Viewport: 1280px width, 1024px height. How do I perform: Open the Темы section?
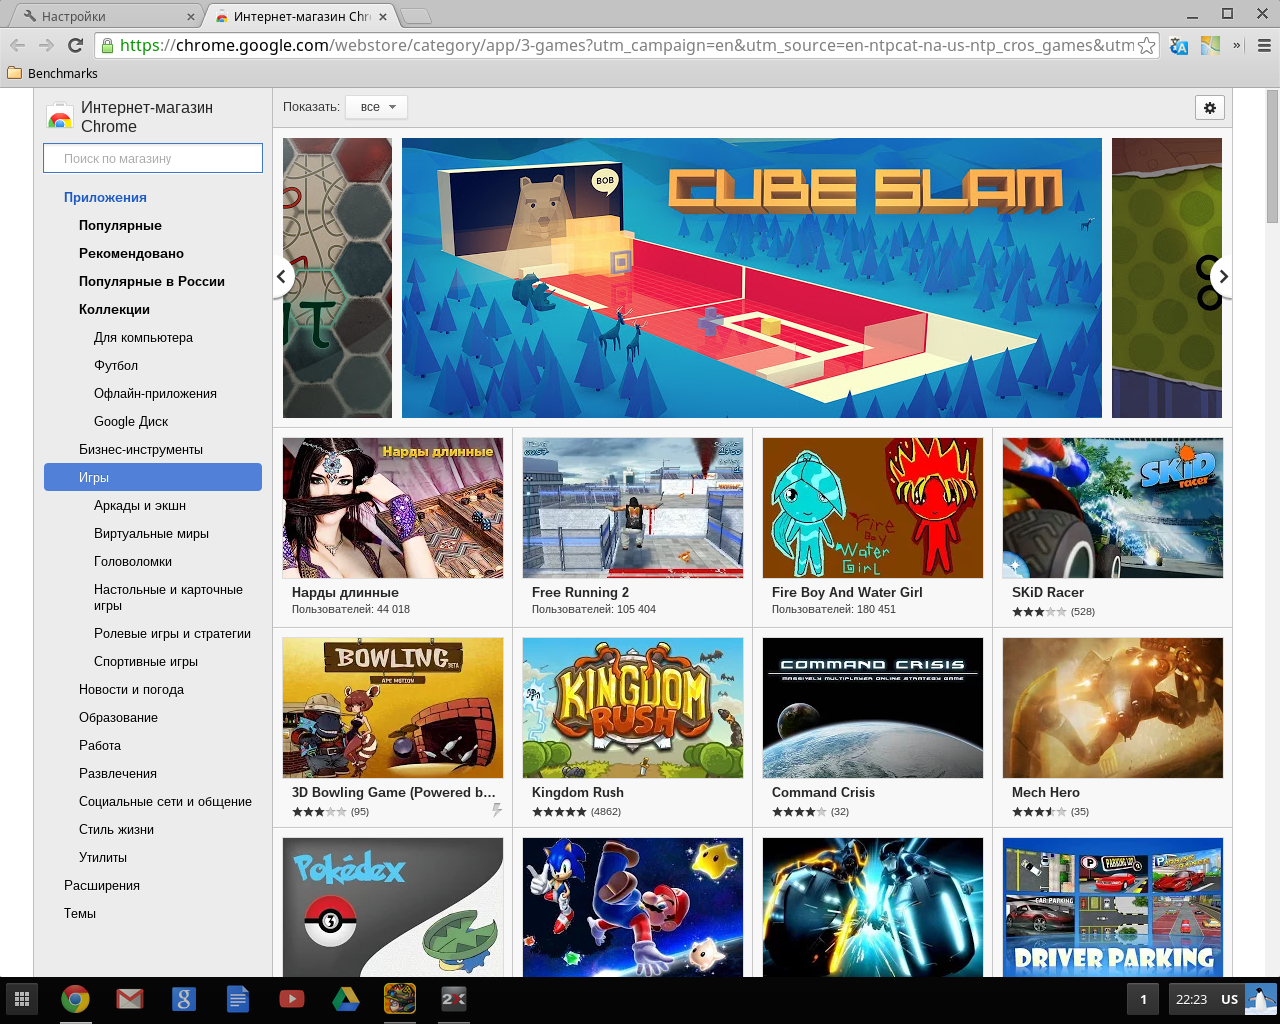pos(80,913)
